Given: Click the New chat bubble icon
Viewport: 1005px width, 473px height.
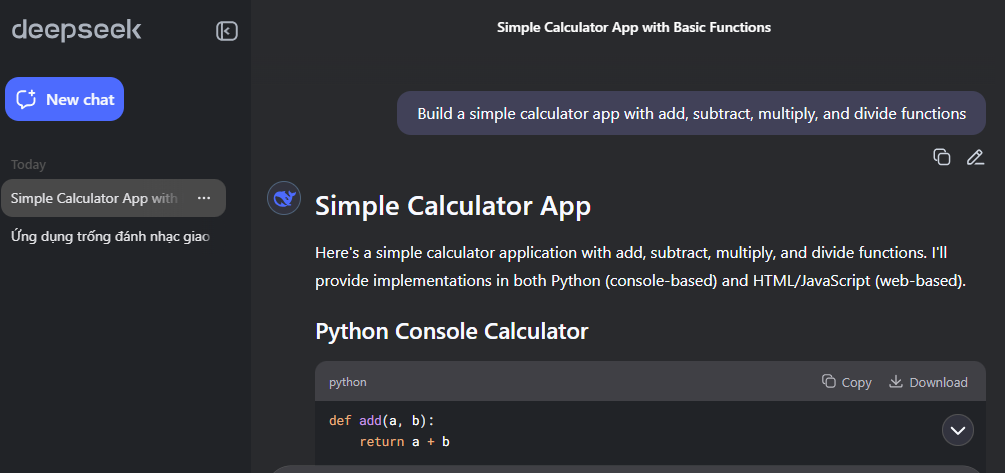Looking at the screenshot, I should tap(26, 99).
